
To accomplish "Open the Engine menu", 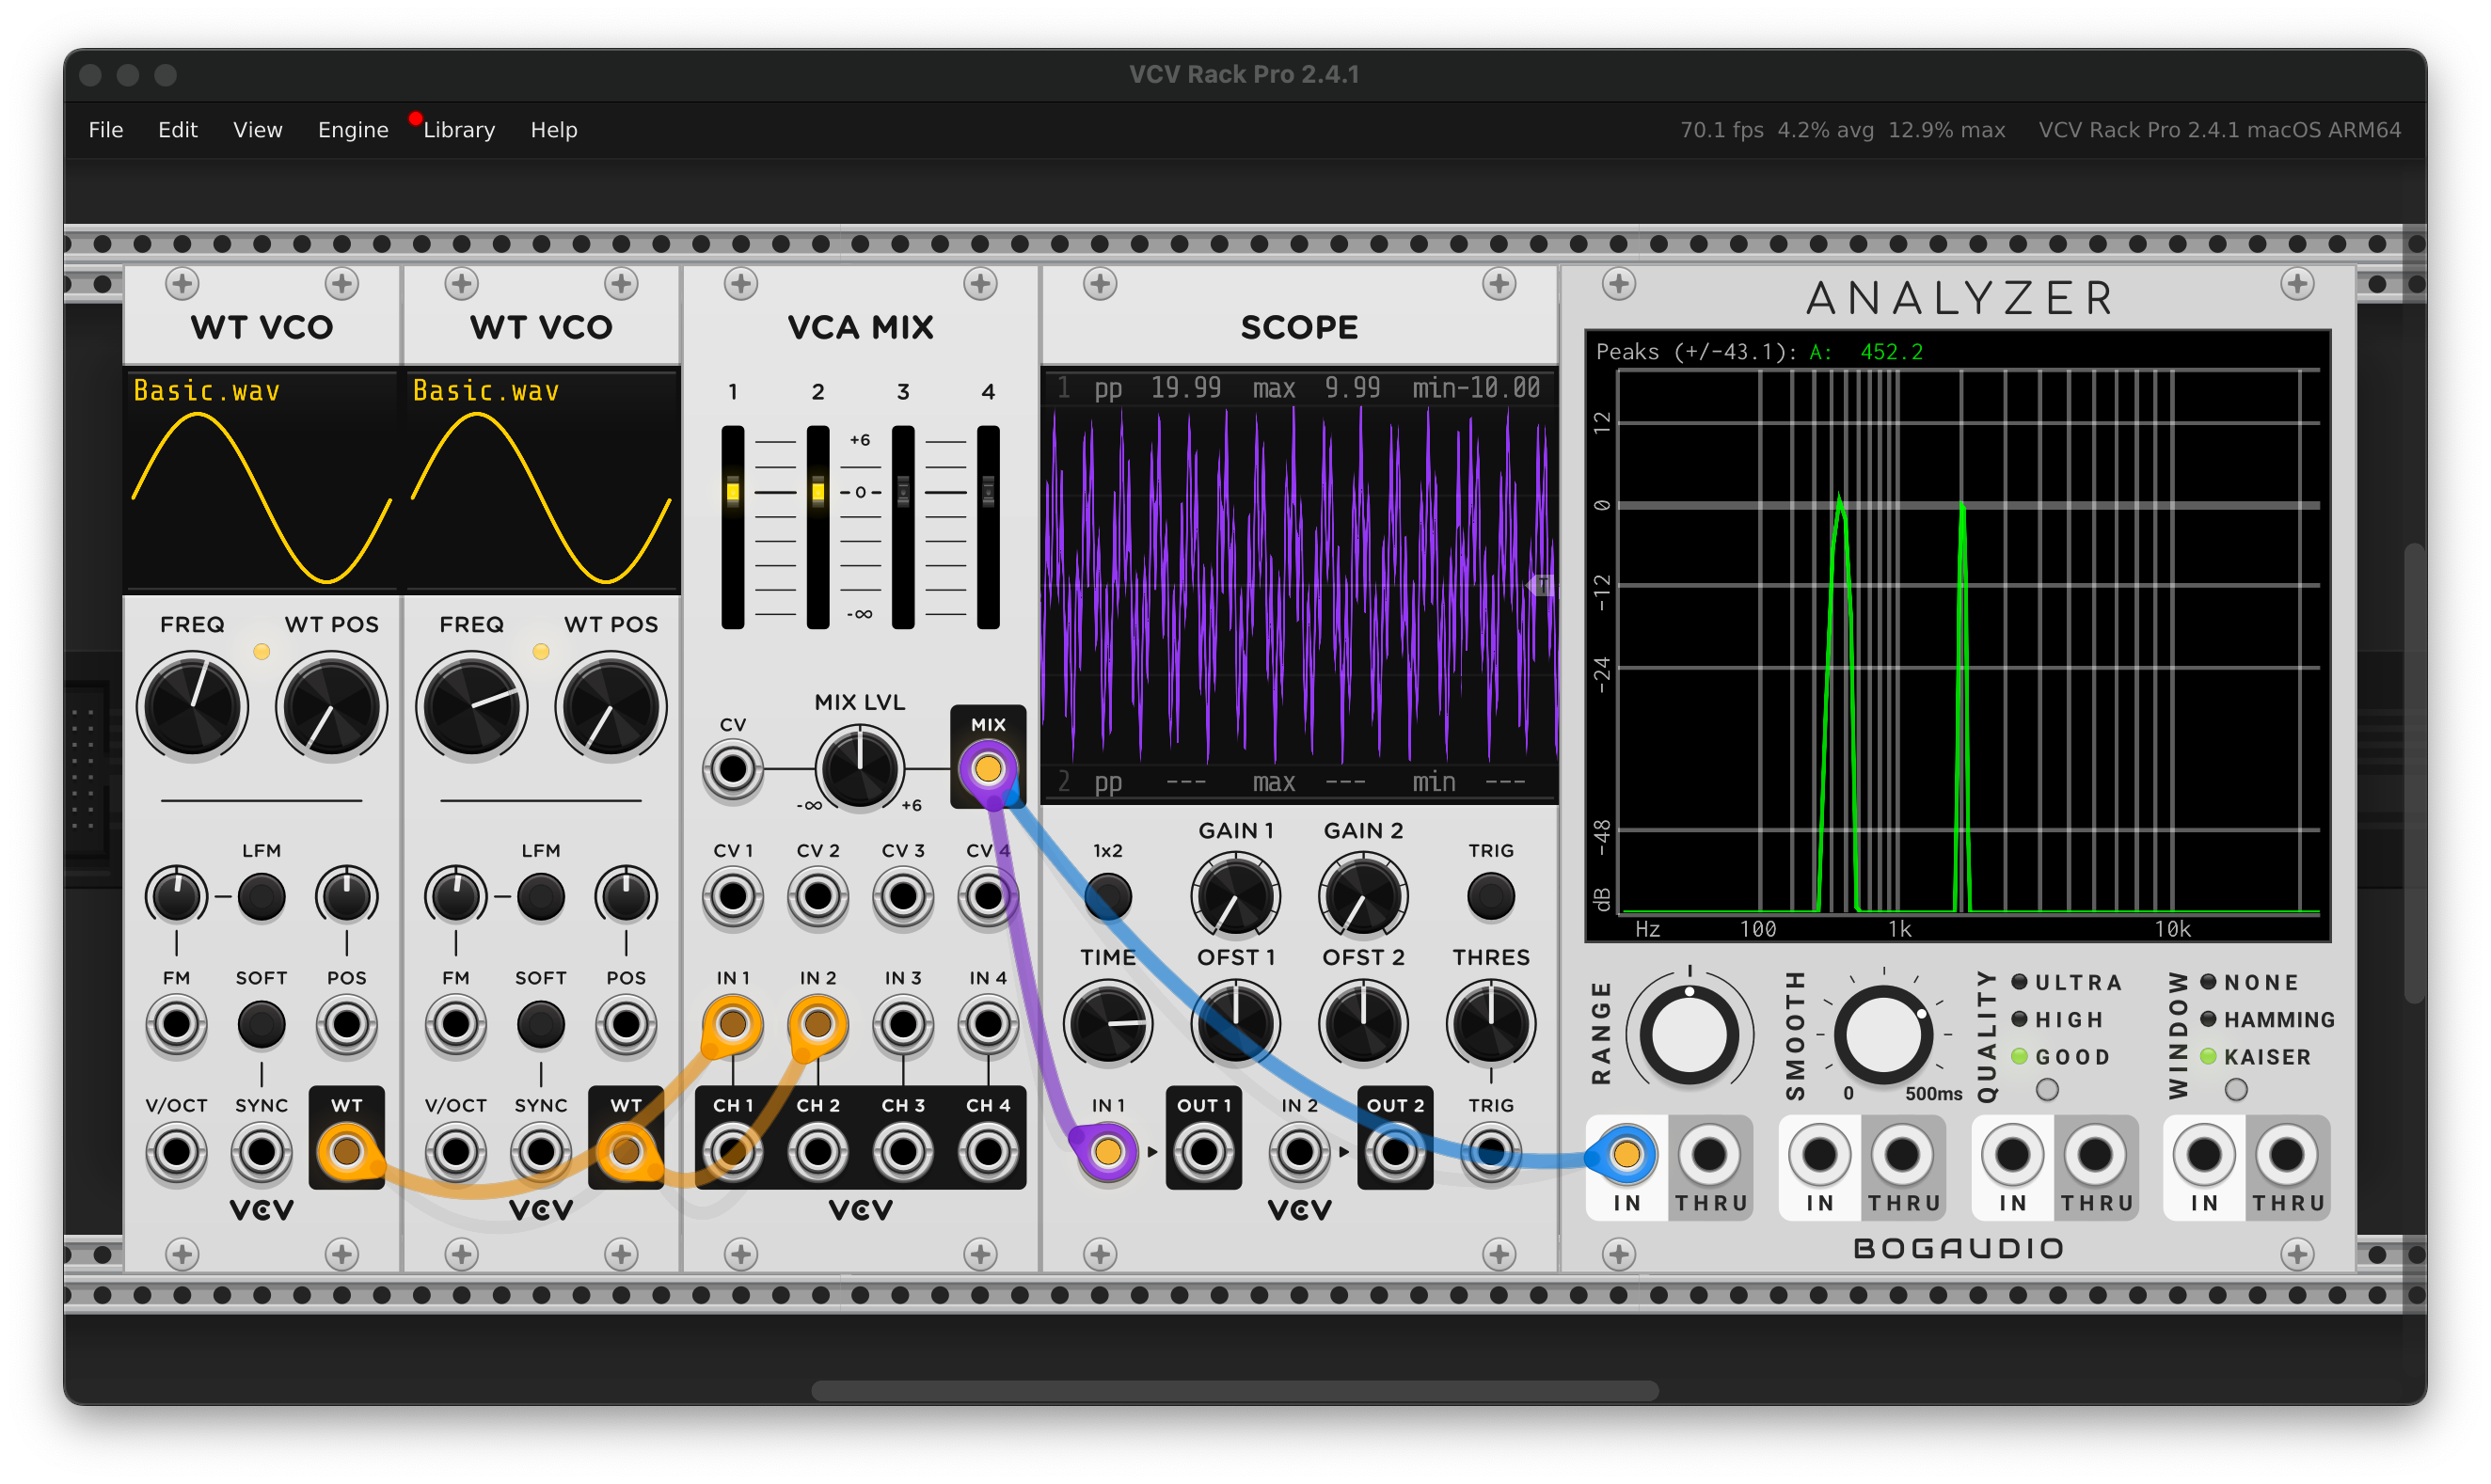I will pos(353,130).
